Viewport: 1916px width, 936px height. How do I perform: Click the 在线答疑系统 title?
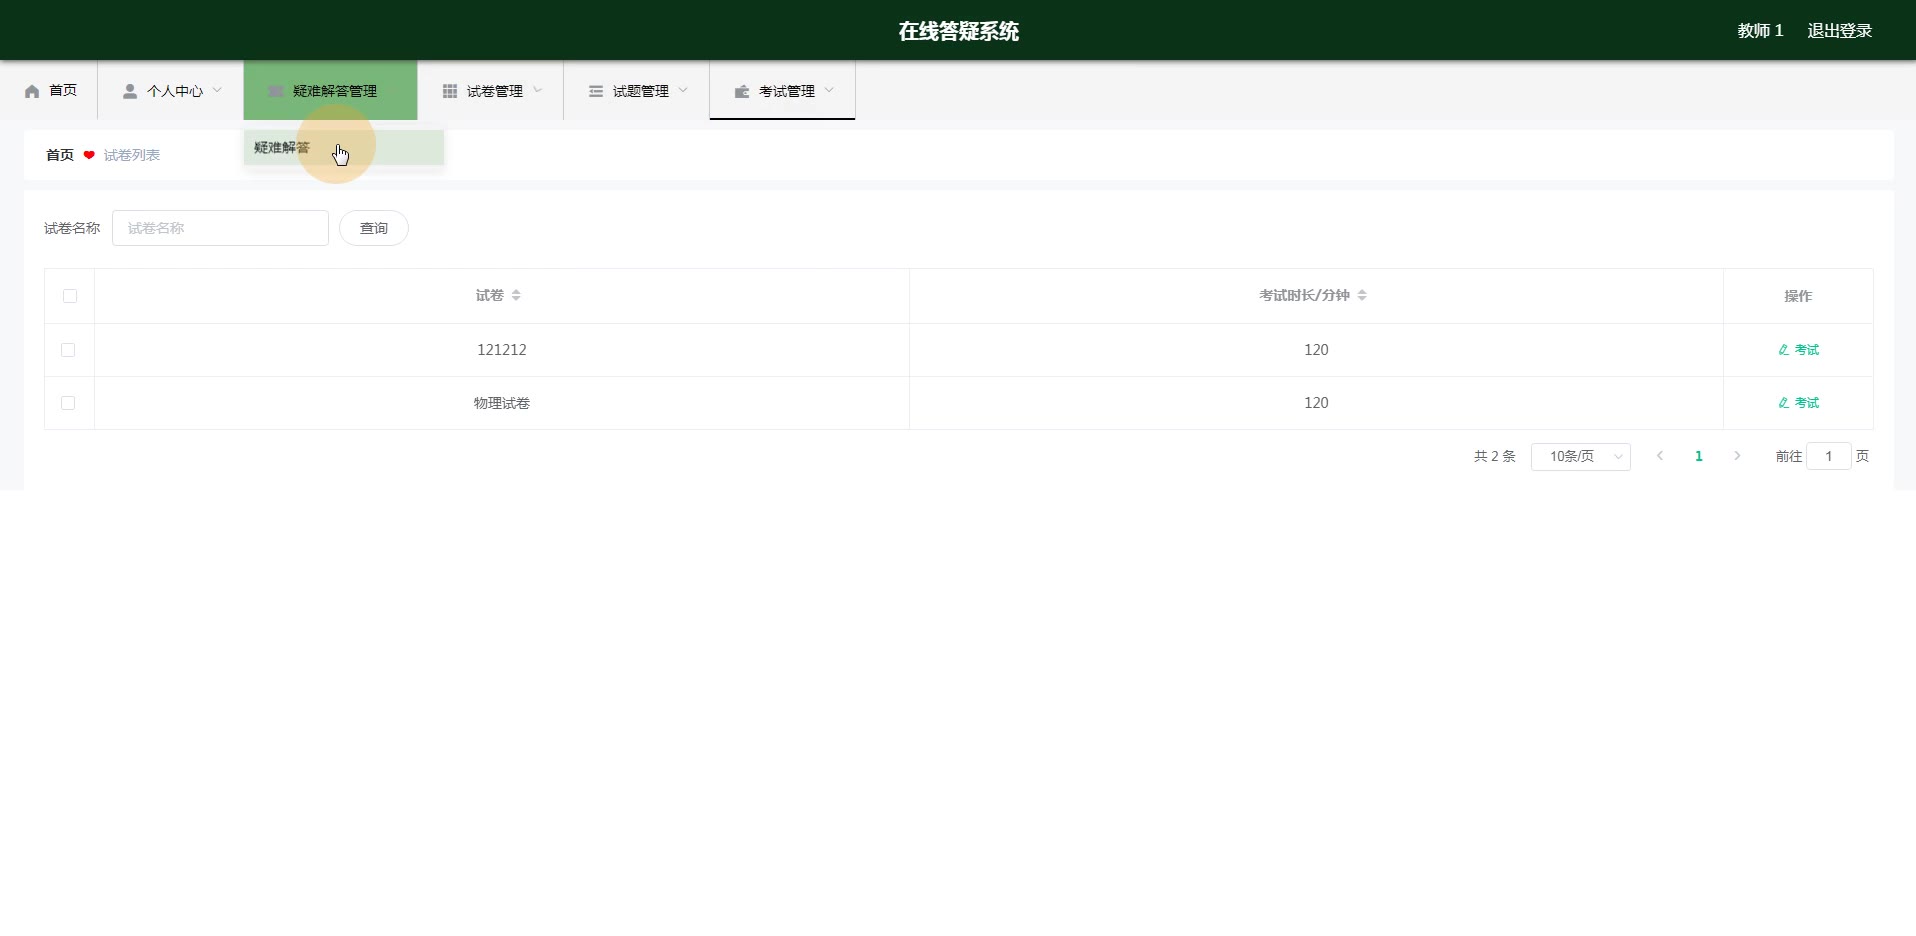[x=958, y=31]
